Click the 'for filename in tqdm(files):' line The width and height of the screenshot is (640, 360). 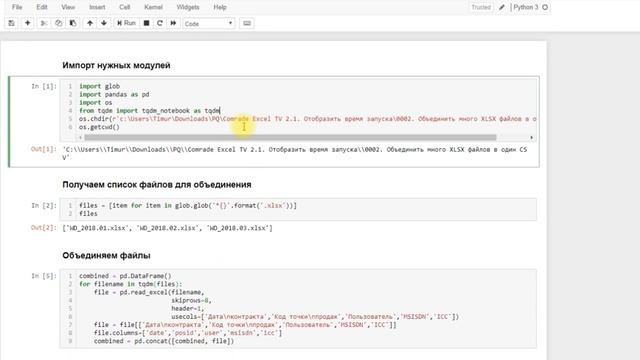coord(131,284)
